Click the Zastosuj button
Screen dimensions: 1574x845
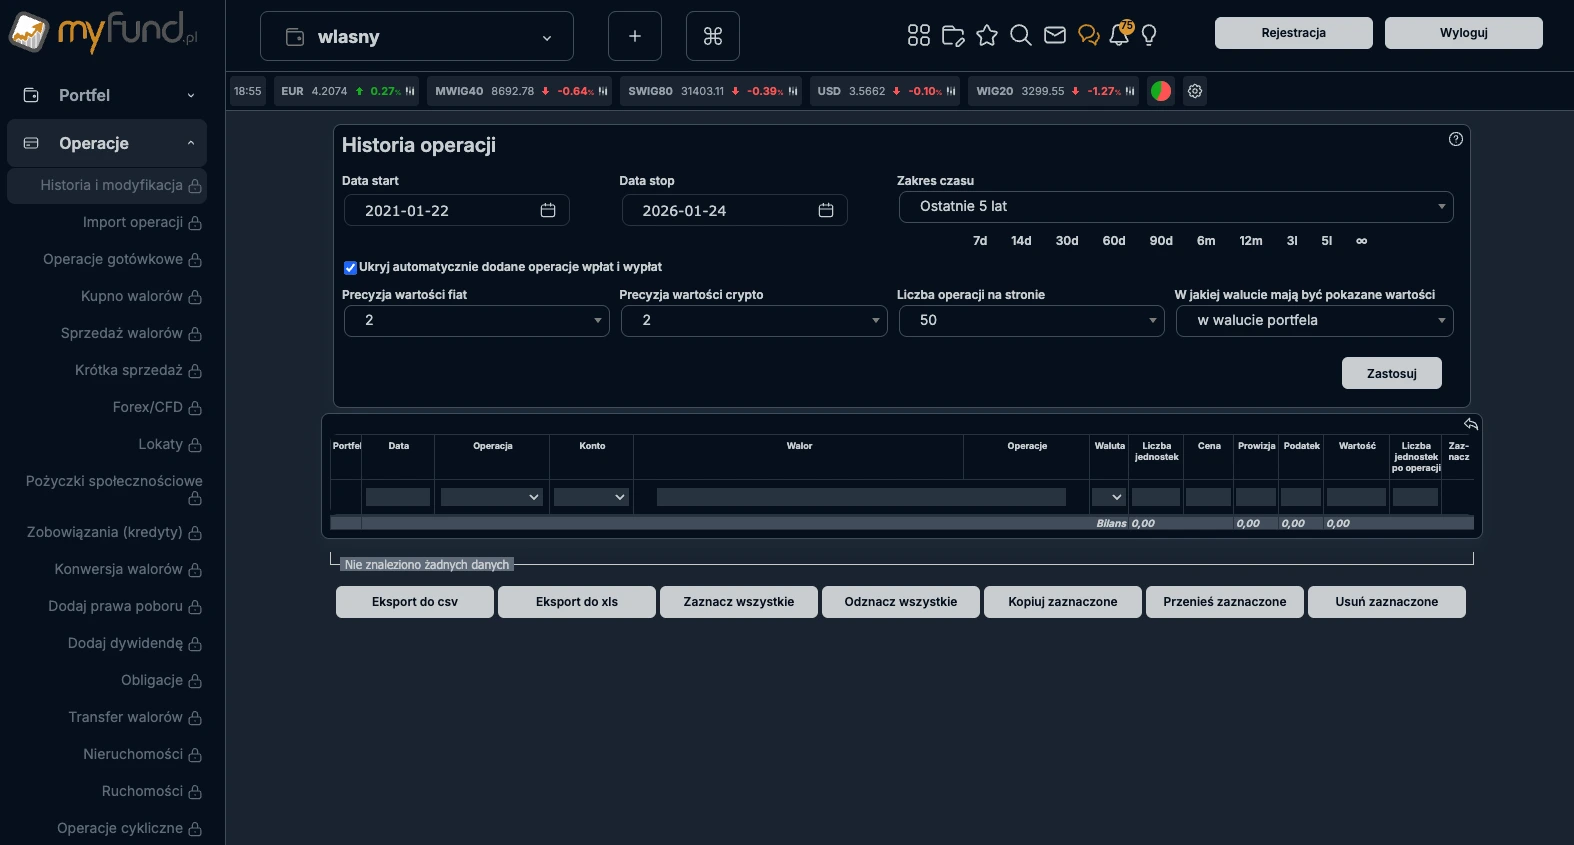1391,373
